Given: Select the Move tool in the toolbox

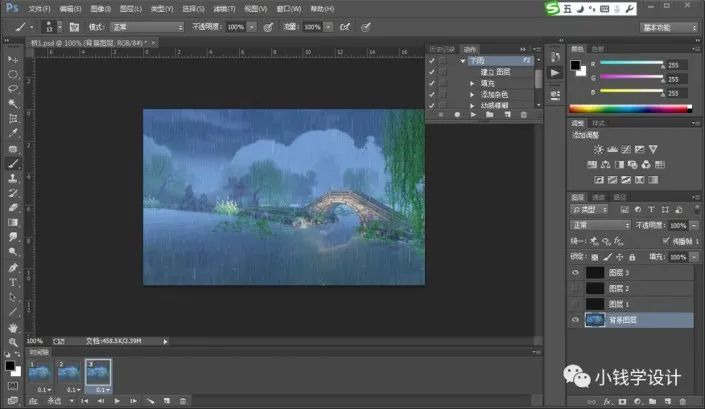Looking at the screenshot, I should (x=13, y=59).
